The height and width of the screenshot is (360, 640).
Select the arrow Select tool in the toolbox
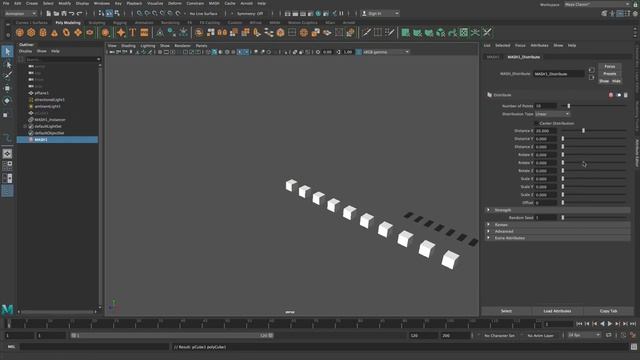click(x=7, y=51)
